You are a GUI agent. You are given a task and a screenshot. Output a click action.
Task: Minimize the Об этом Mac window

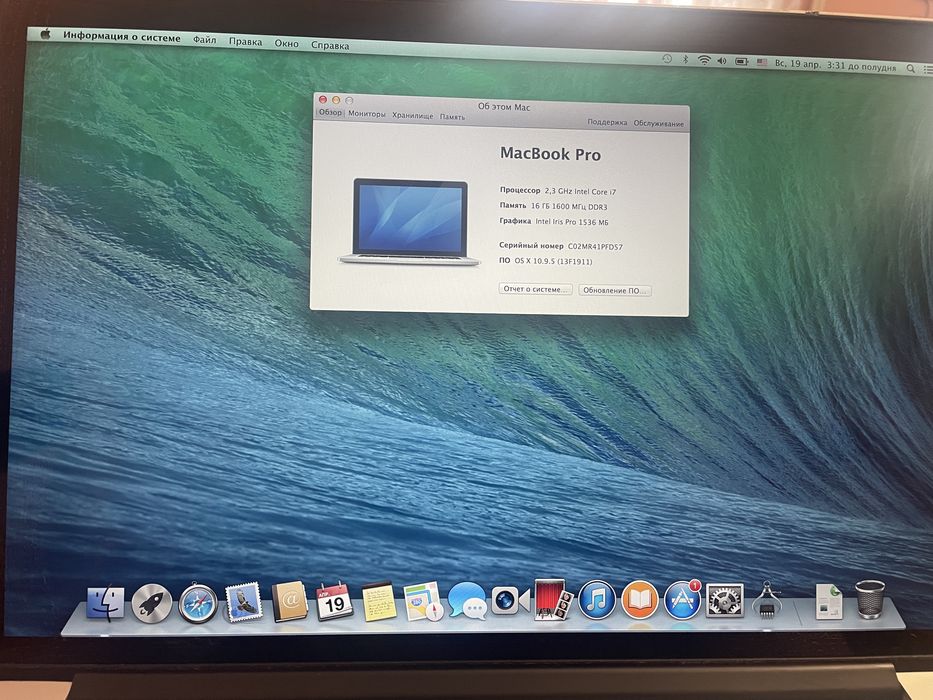pos(336,100)
